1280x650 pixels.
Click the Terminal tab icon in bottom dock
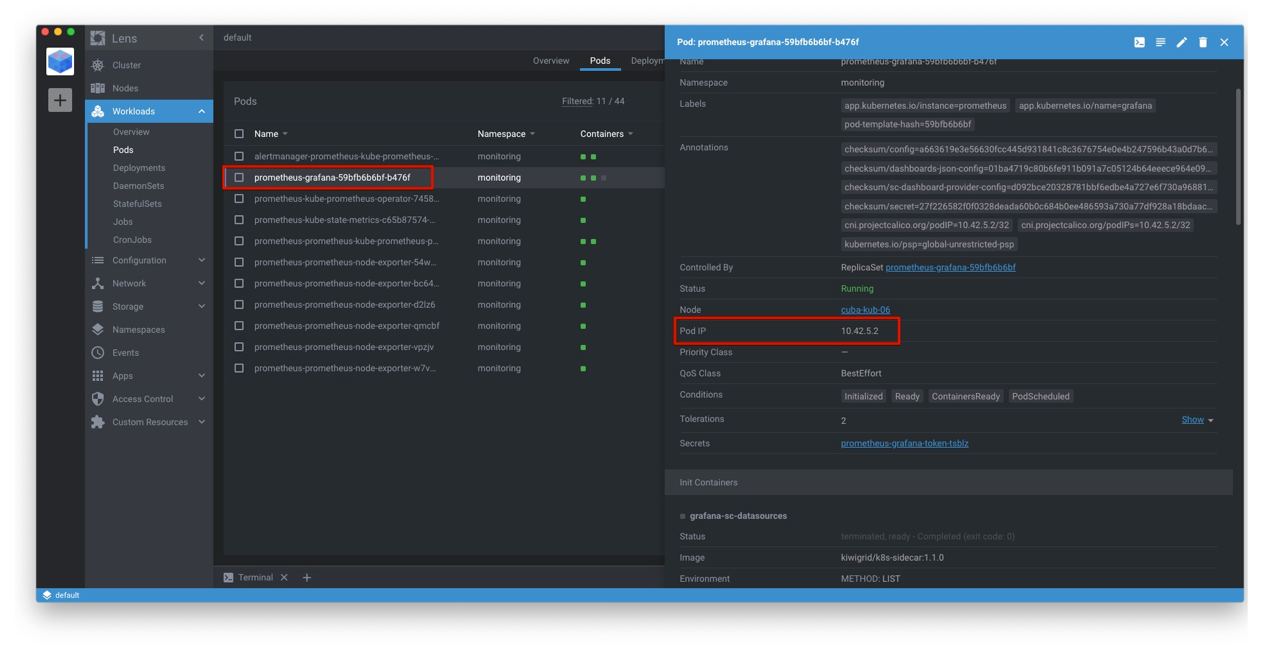pos(228,577)
